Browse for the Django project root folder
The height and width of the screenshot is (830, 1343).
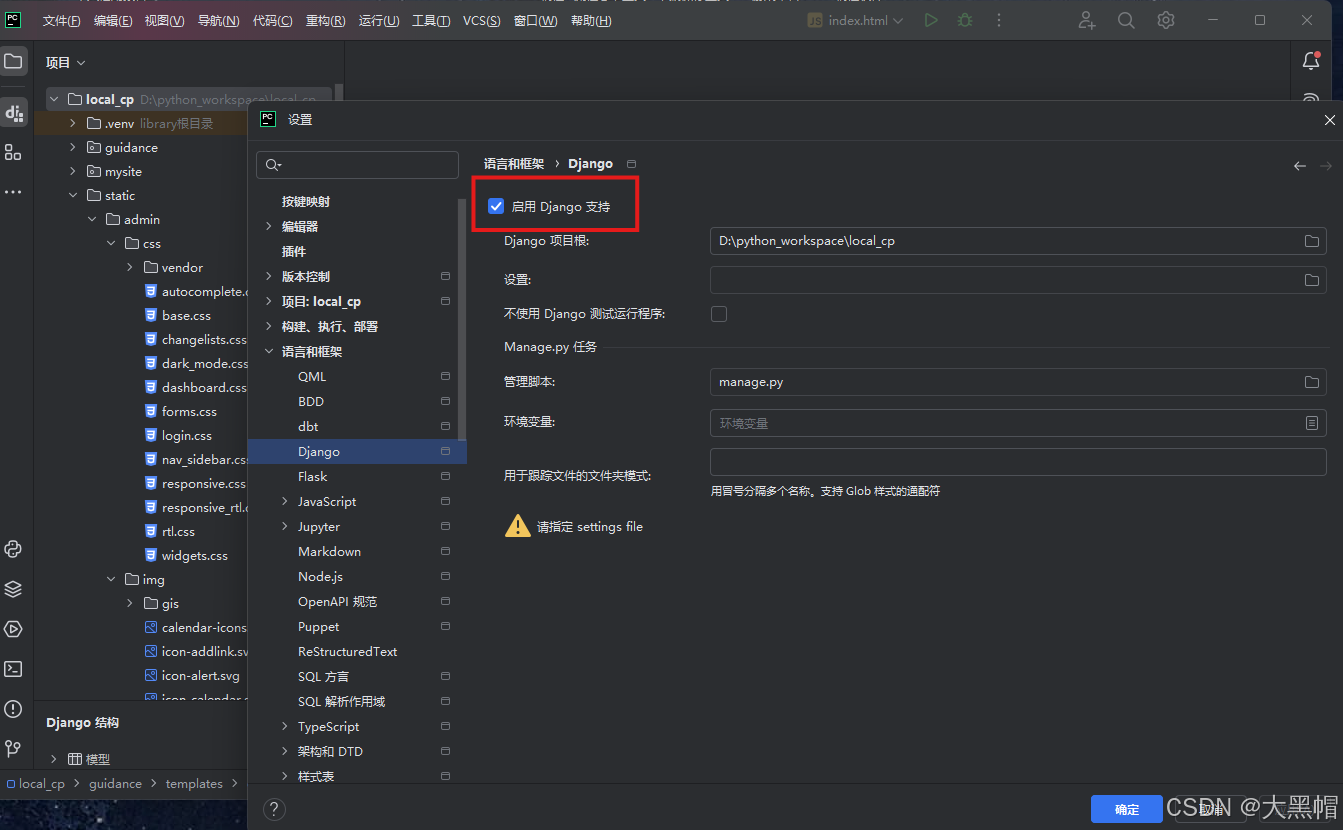coord(1311,241)
